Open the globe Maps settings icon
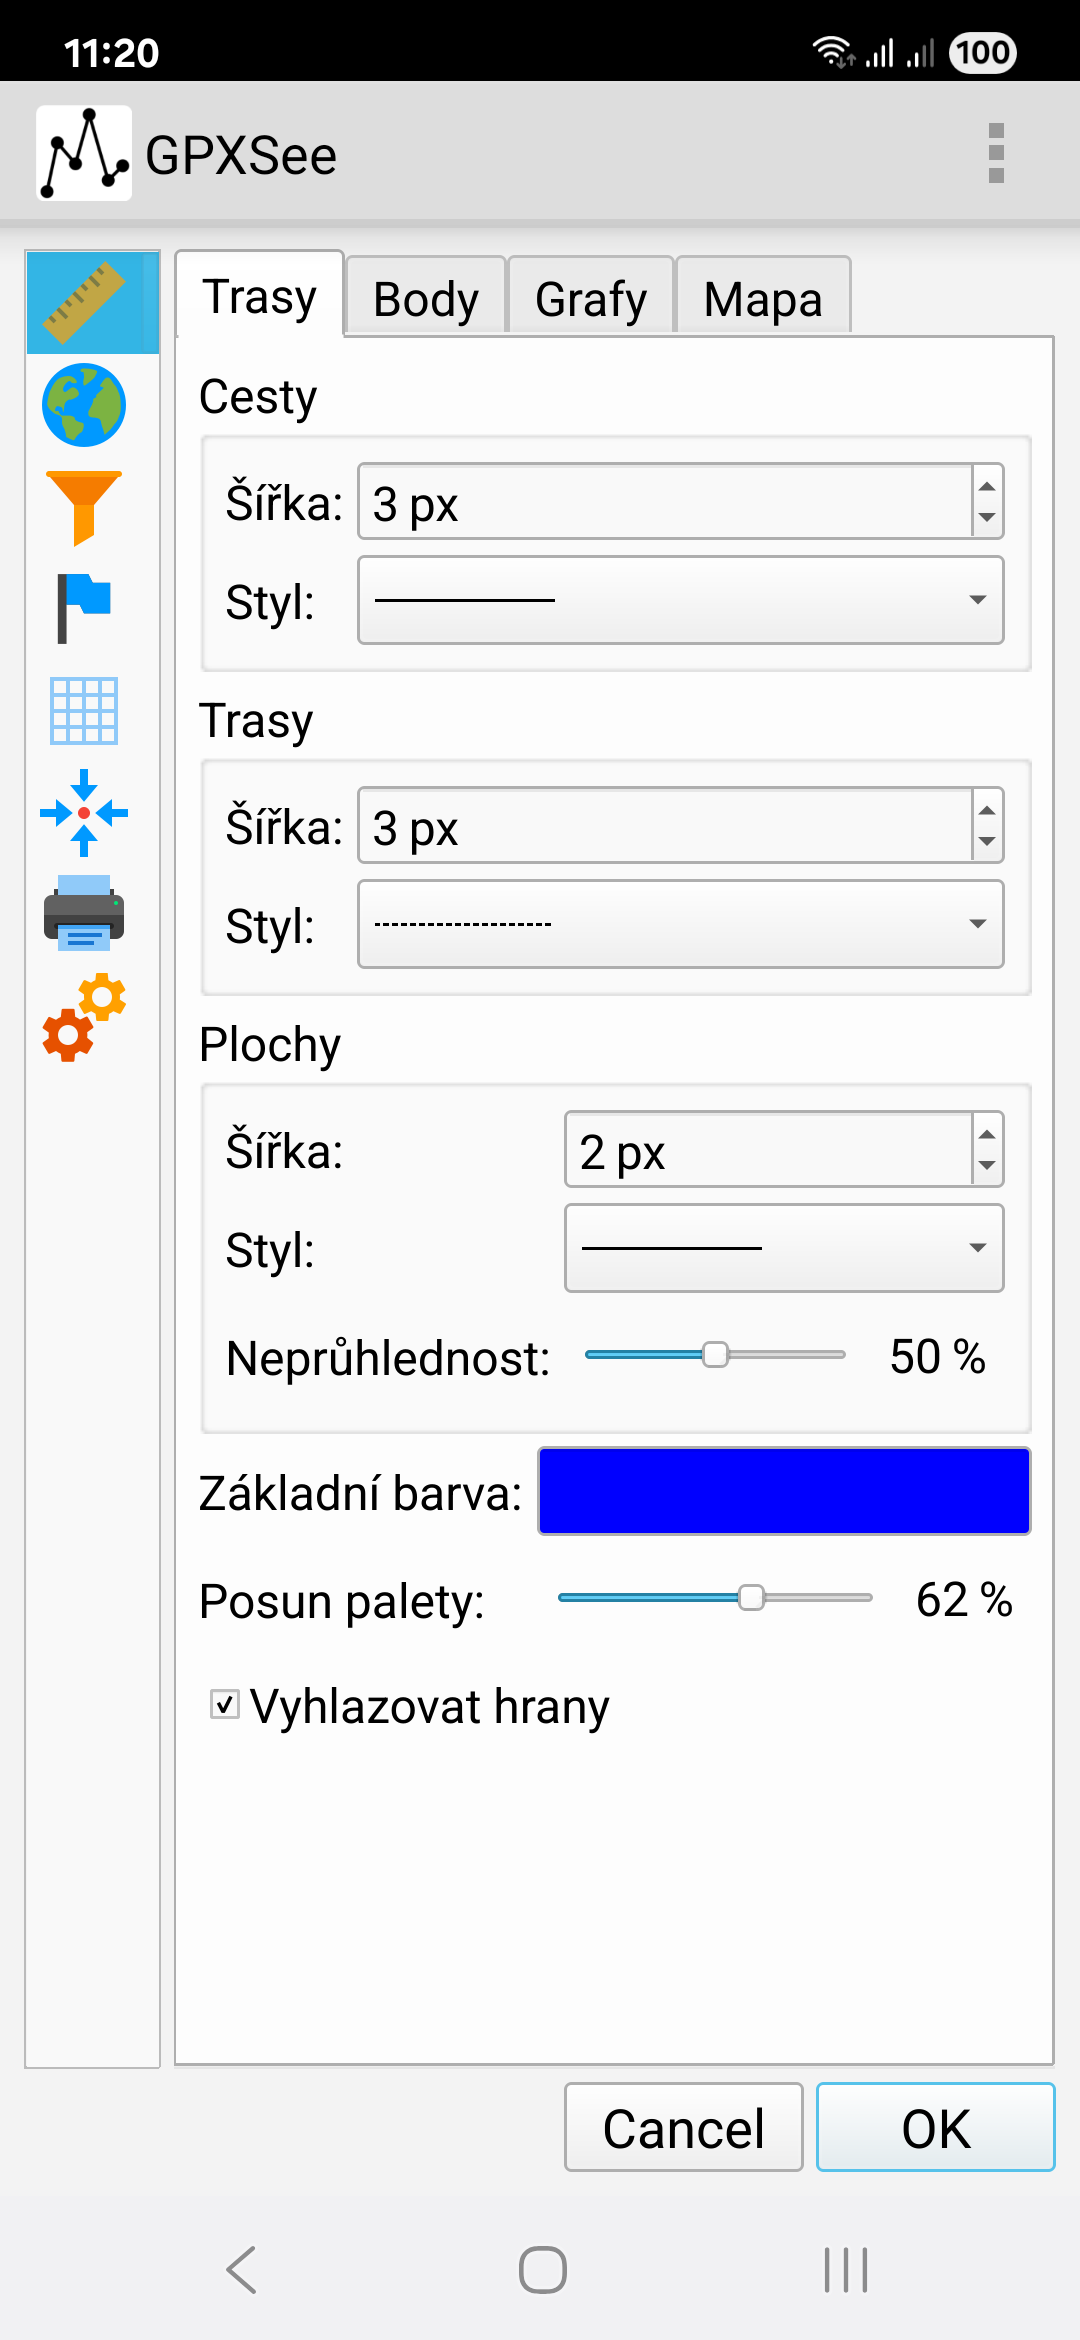Viewport: 1080px width, 2340px height. pyautogui.click(x=84, y=405)
